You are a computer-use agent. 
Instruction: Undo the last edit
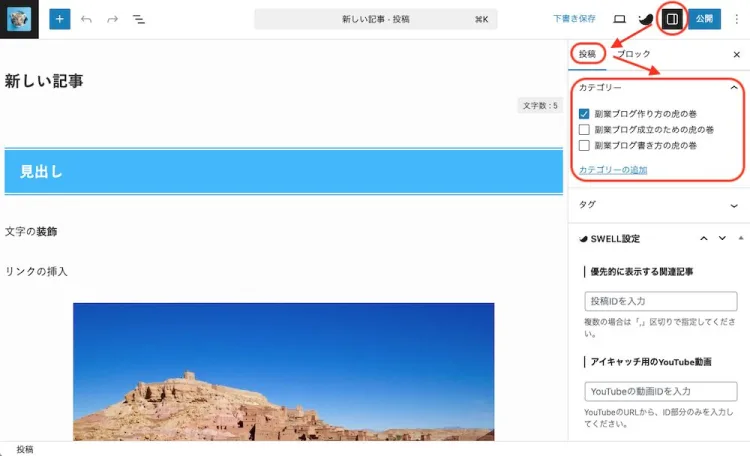86,19
